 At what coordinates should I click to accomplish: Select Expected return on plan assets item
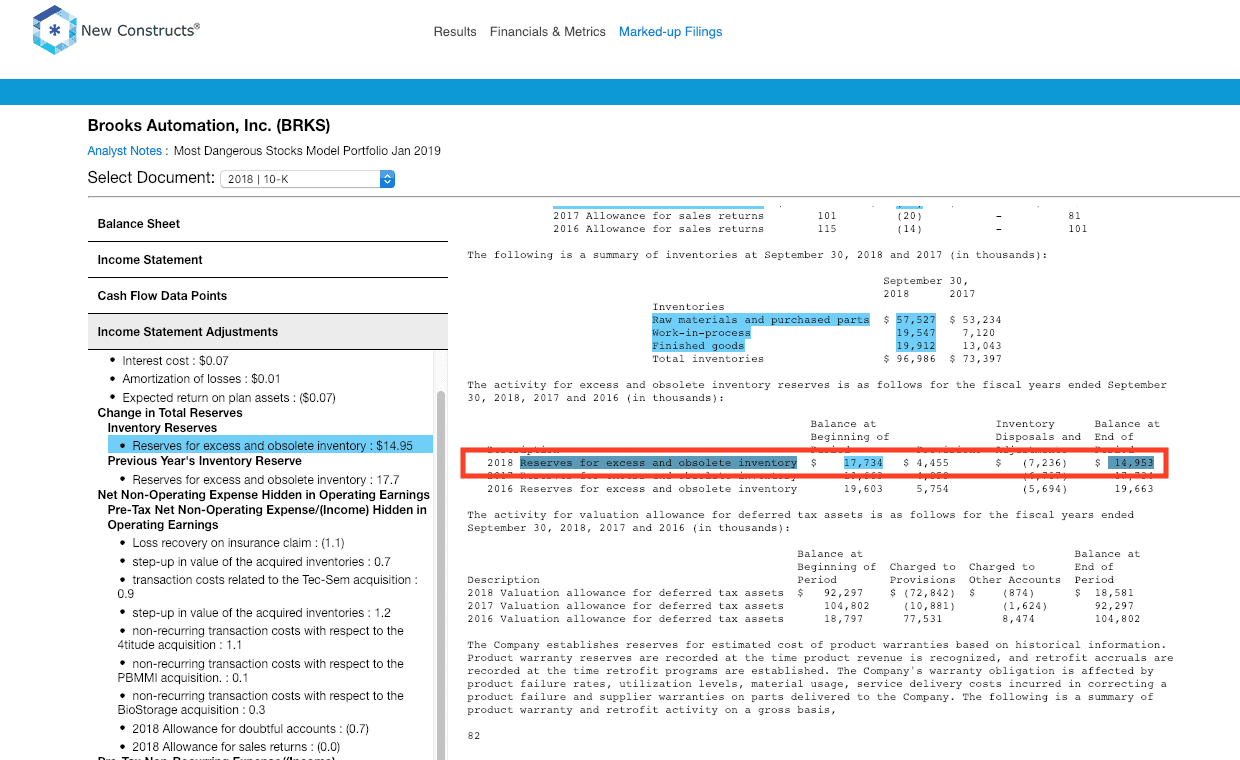tap(229, 398)
